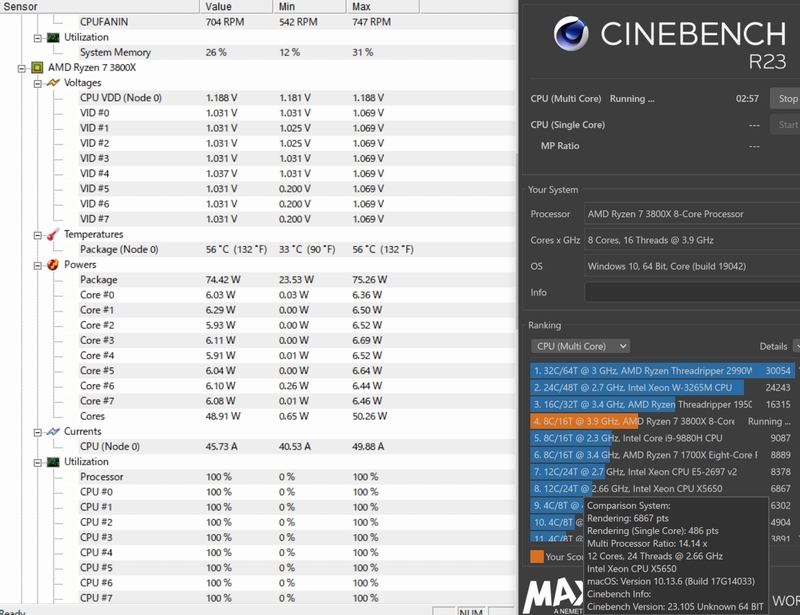Viewport: 800px width, 615px height.
Task: Click the AMD Ryzen 7 3800X chip icon
Action: coord(38,68)
